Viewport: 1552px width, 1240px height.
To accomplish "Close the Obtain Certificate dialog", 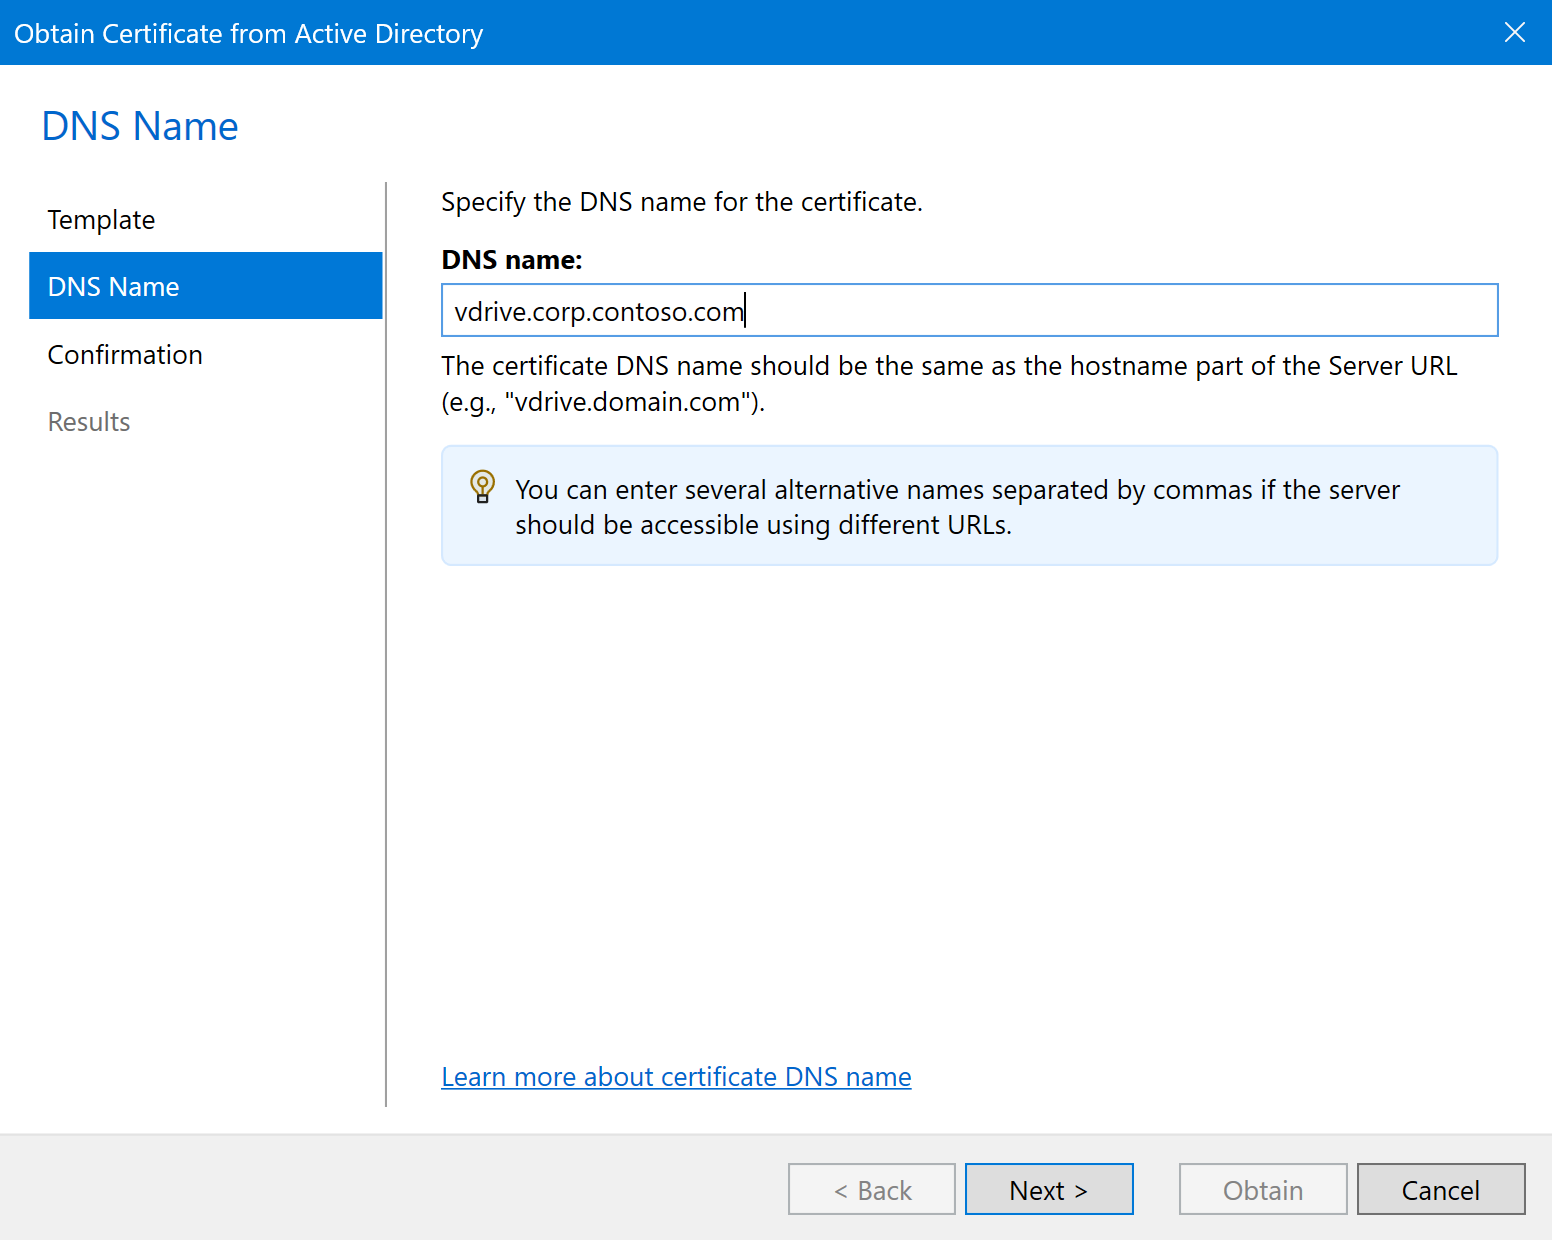I will (1514, 32).
